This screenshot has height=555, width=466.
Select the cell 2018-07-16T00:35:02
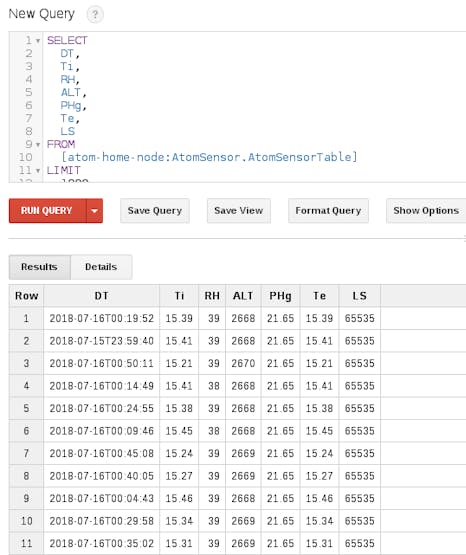coord(102,543)
